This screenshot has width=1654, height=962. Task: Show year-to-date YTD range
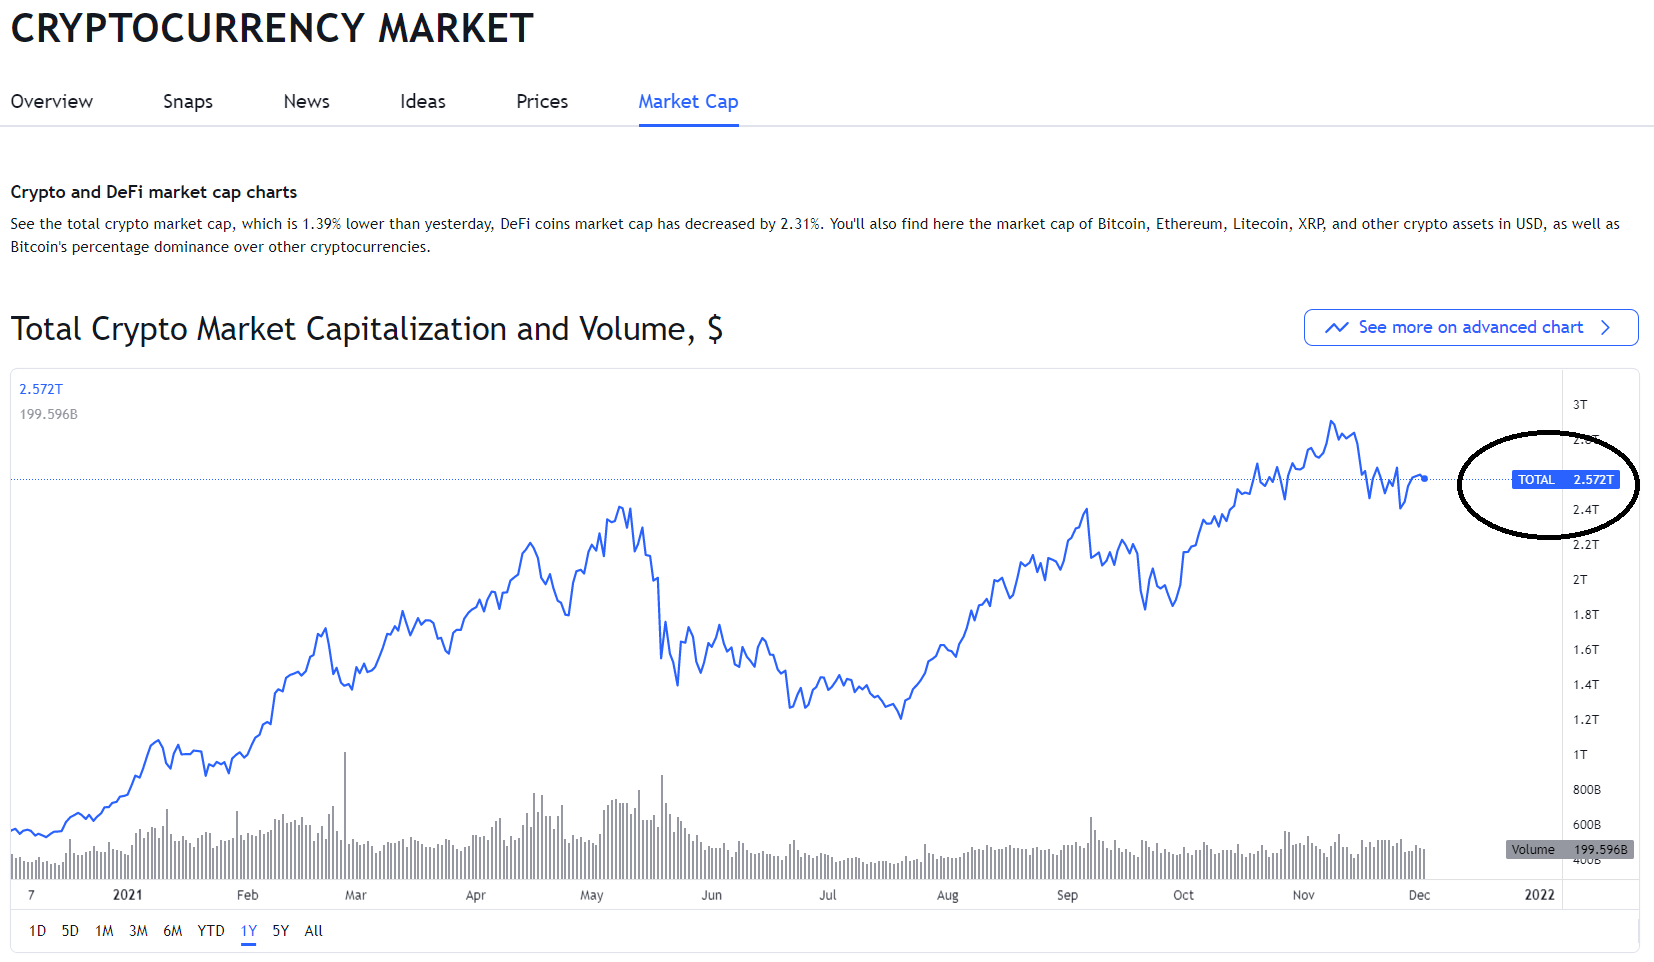coord(211,931)
